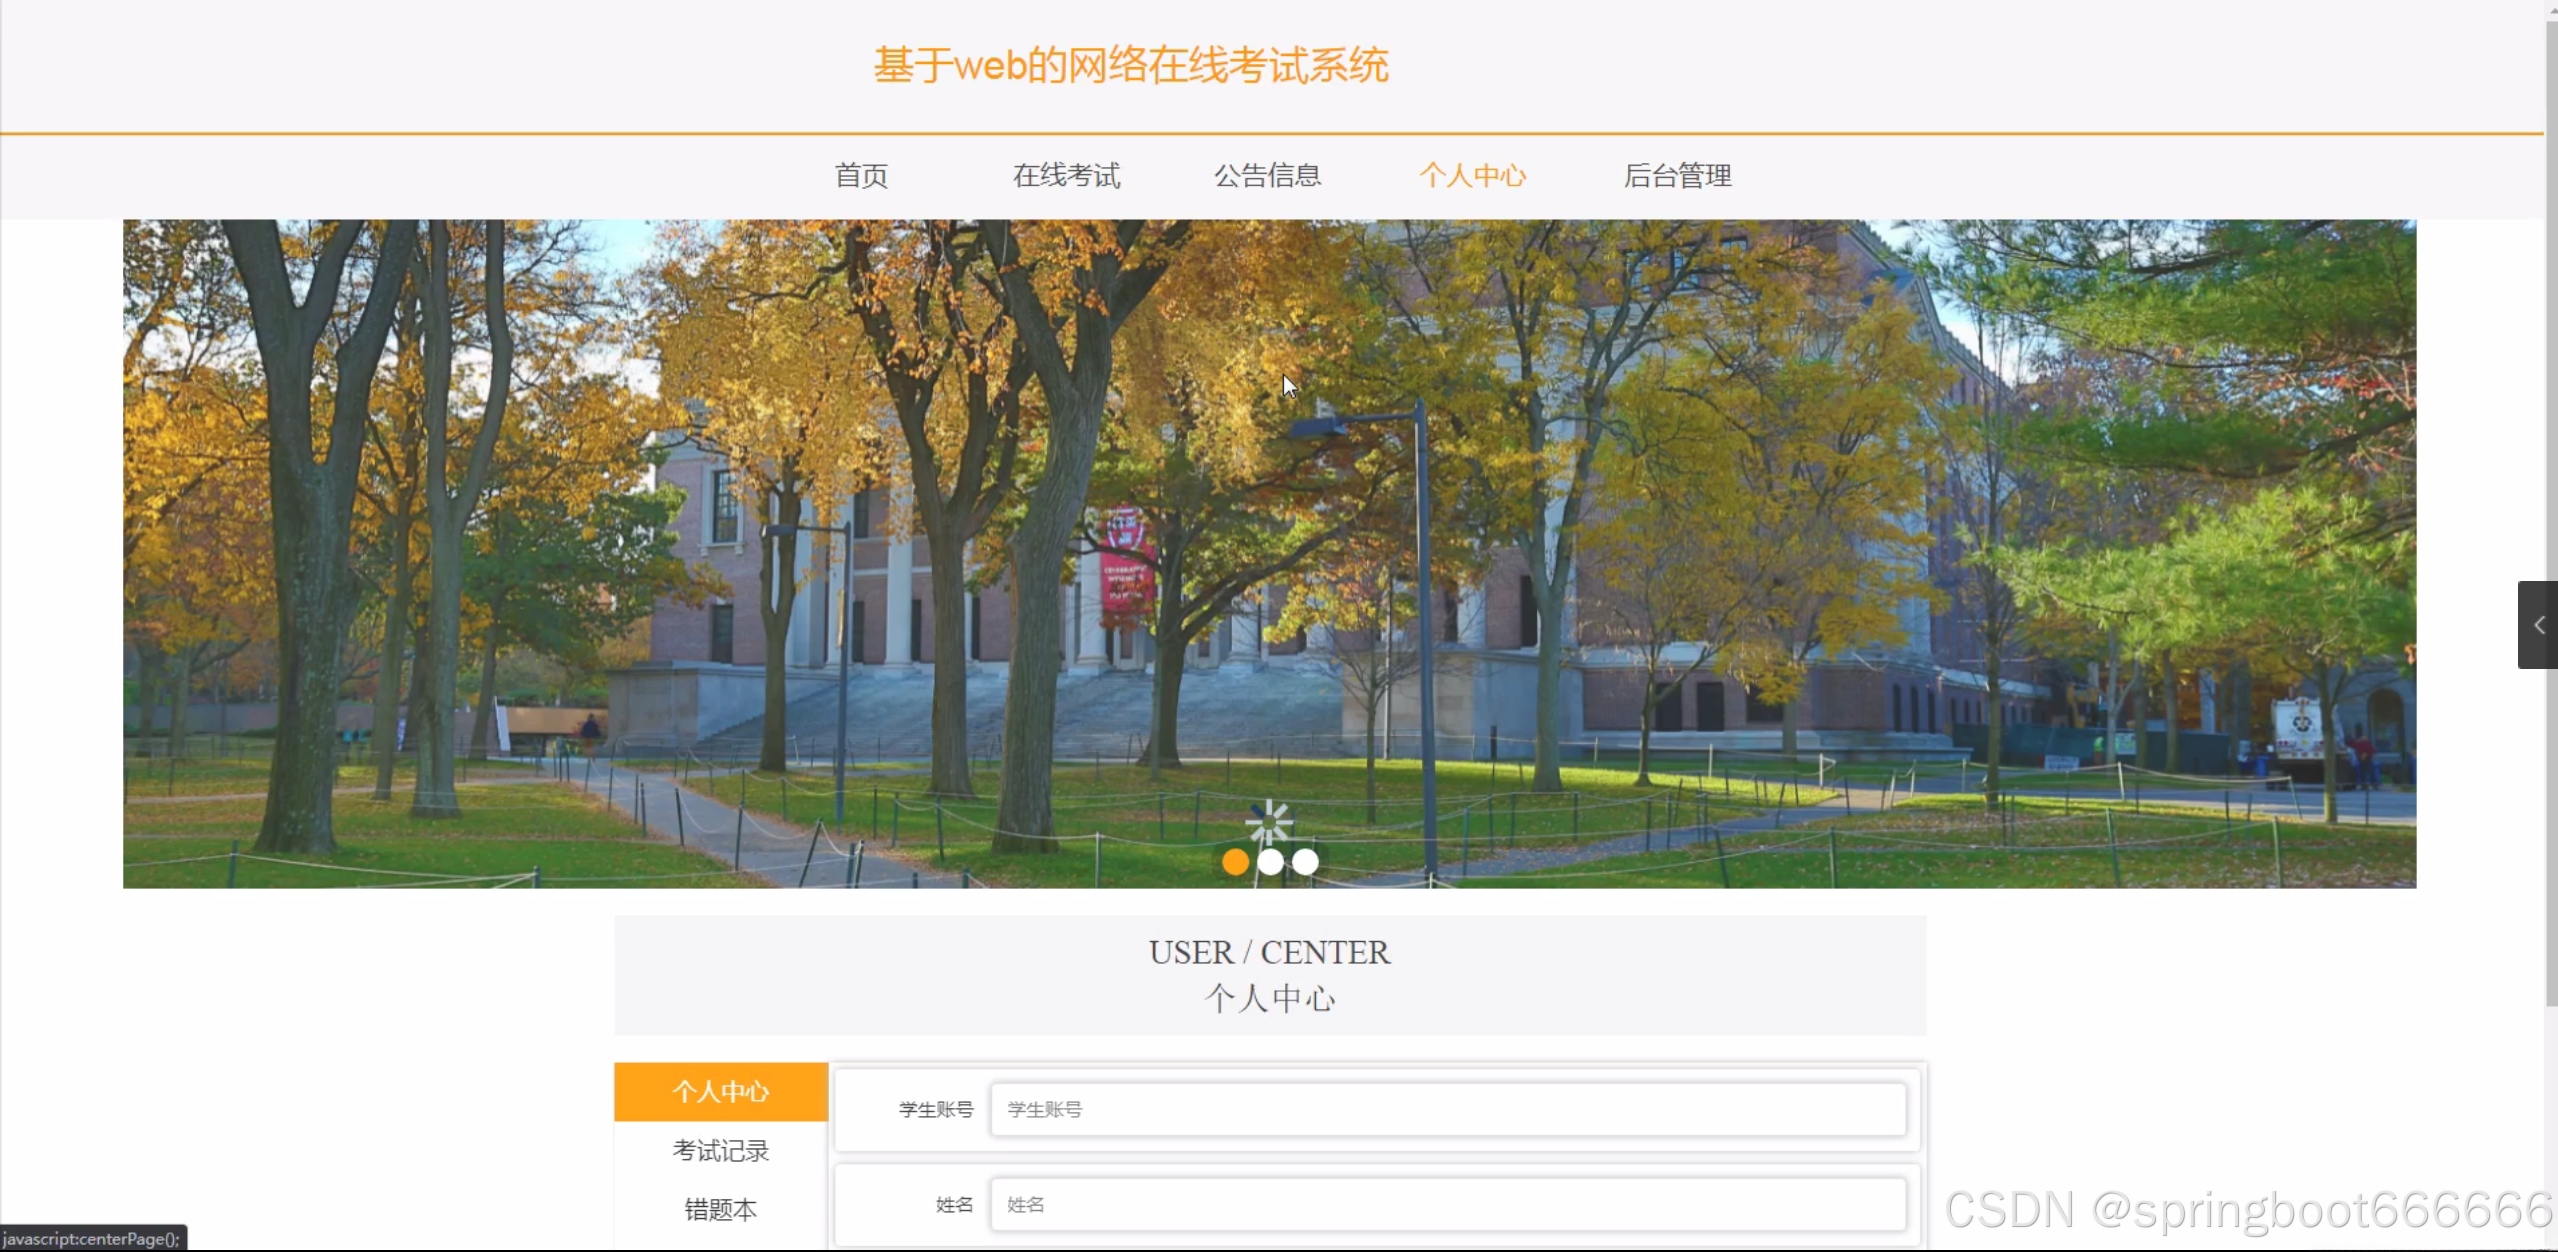
Task: Select the first orange carousel dot
Action: [x=1235, y=862]
